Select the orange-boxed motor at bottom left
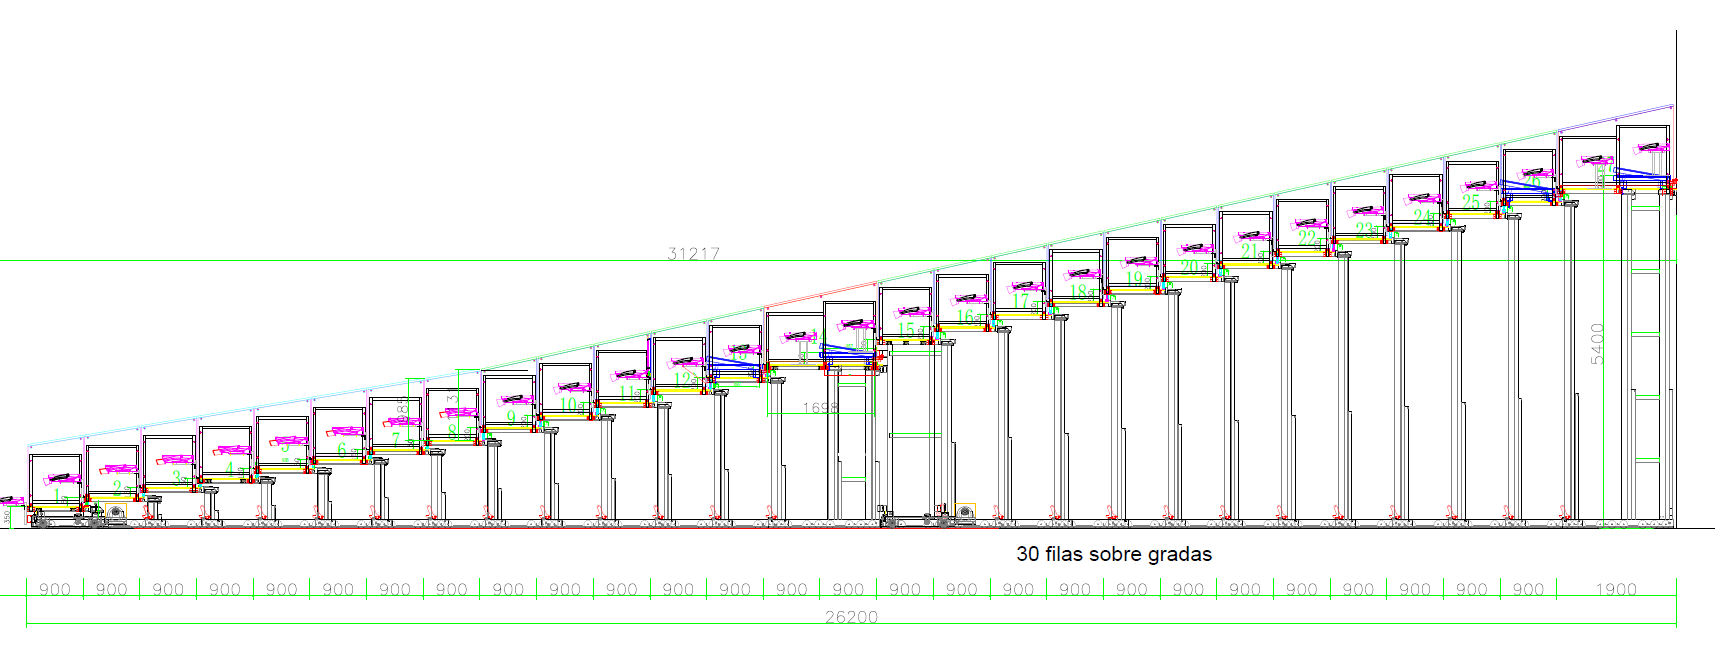Viewport: 1715px width, 665px height. coord(115,512)
